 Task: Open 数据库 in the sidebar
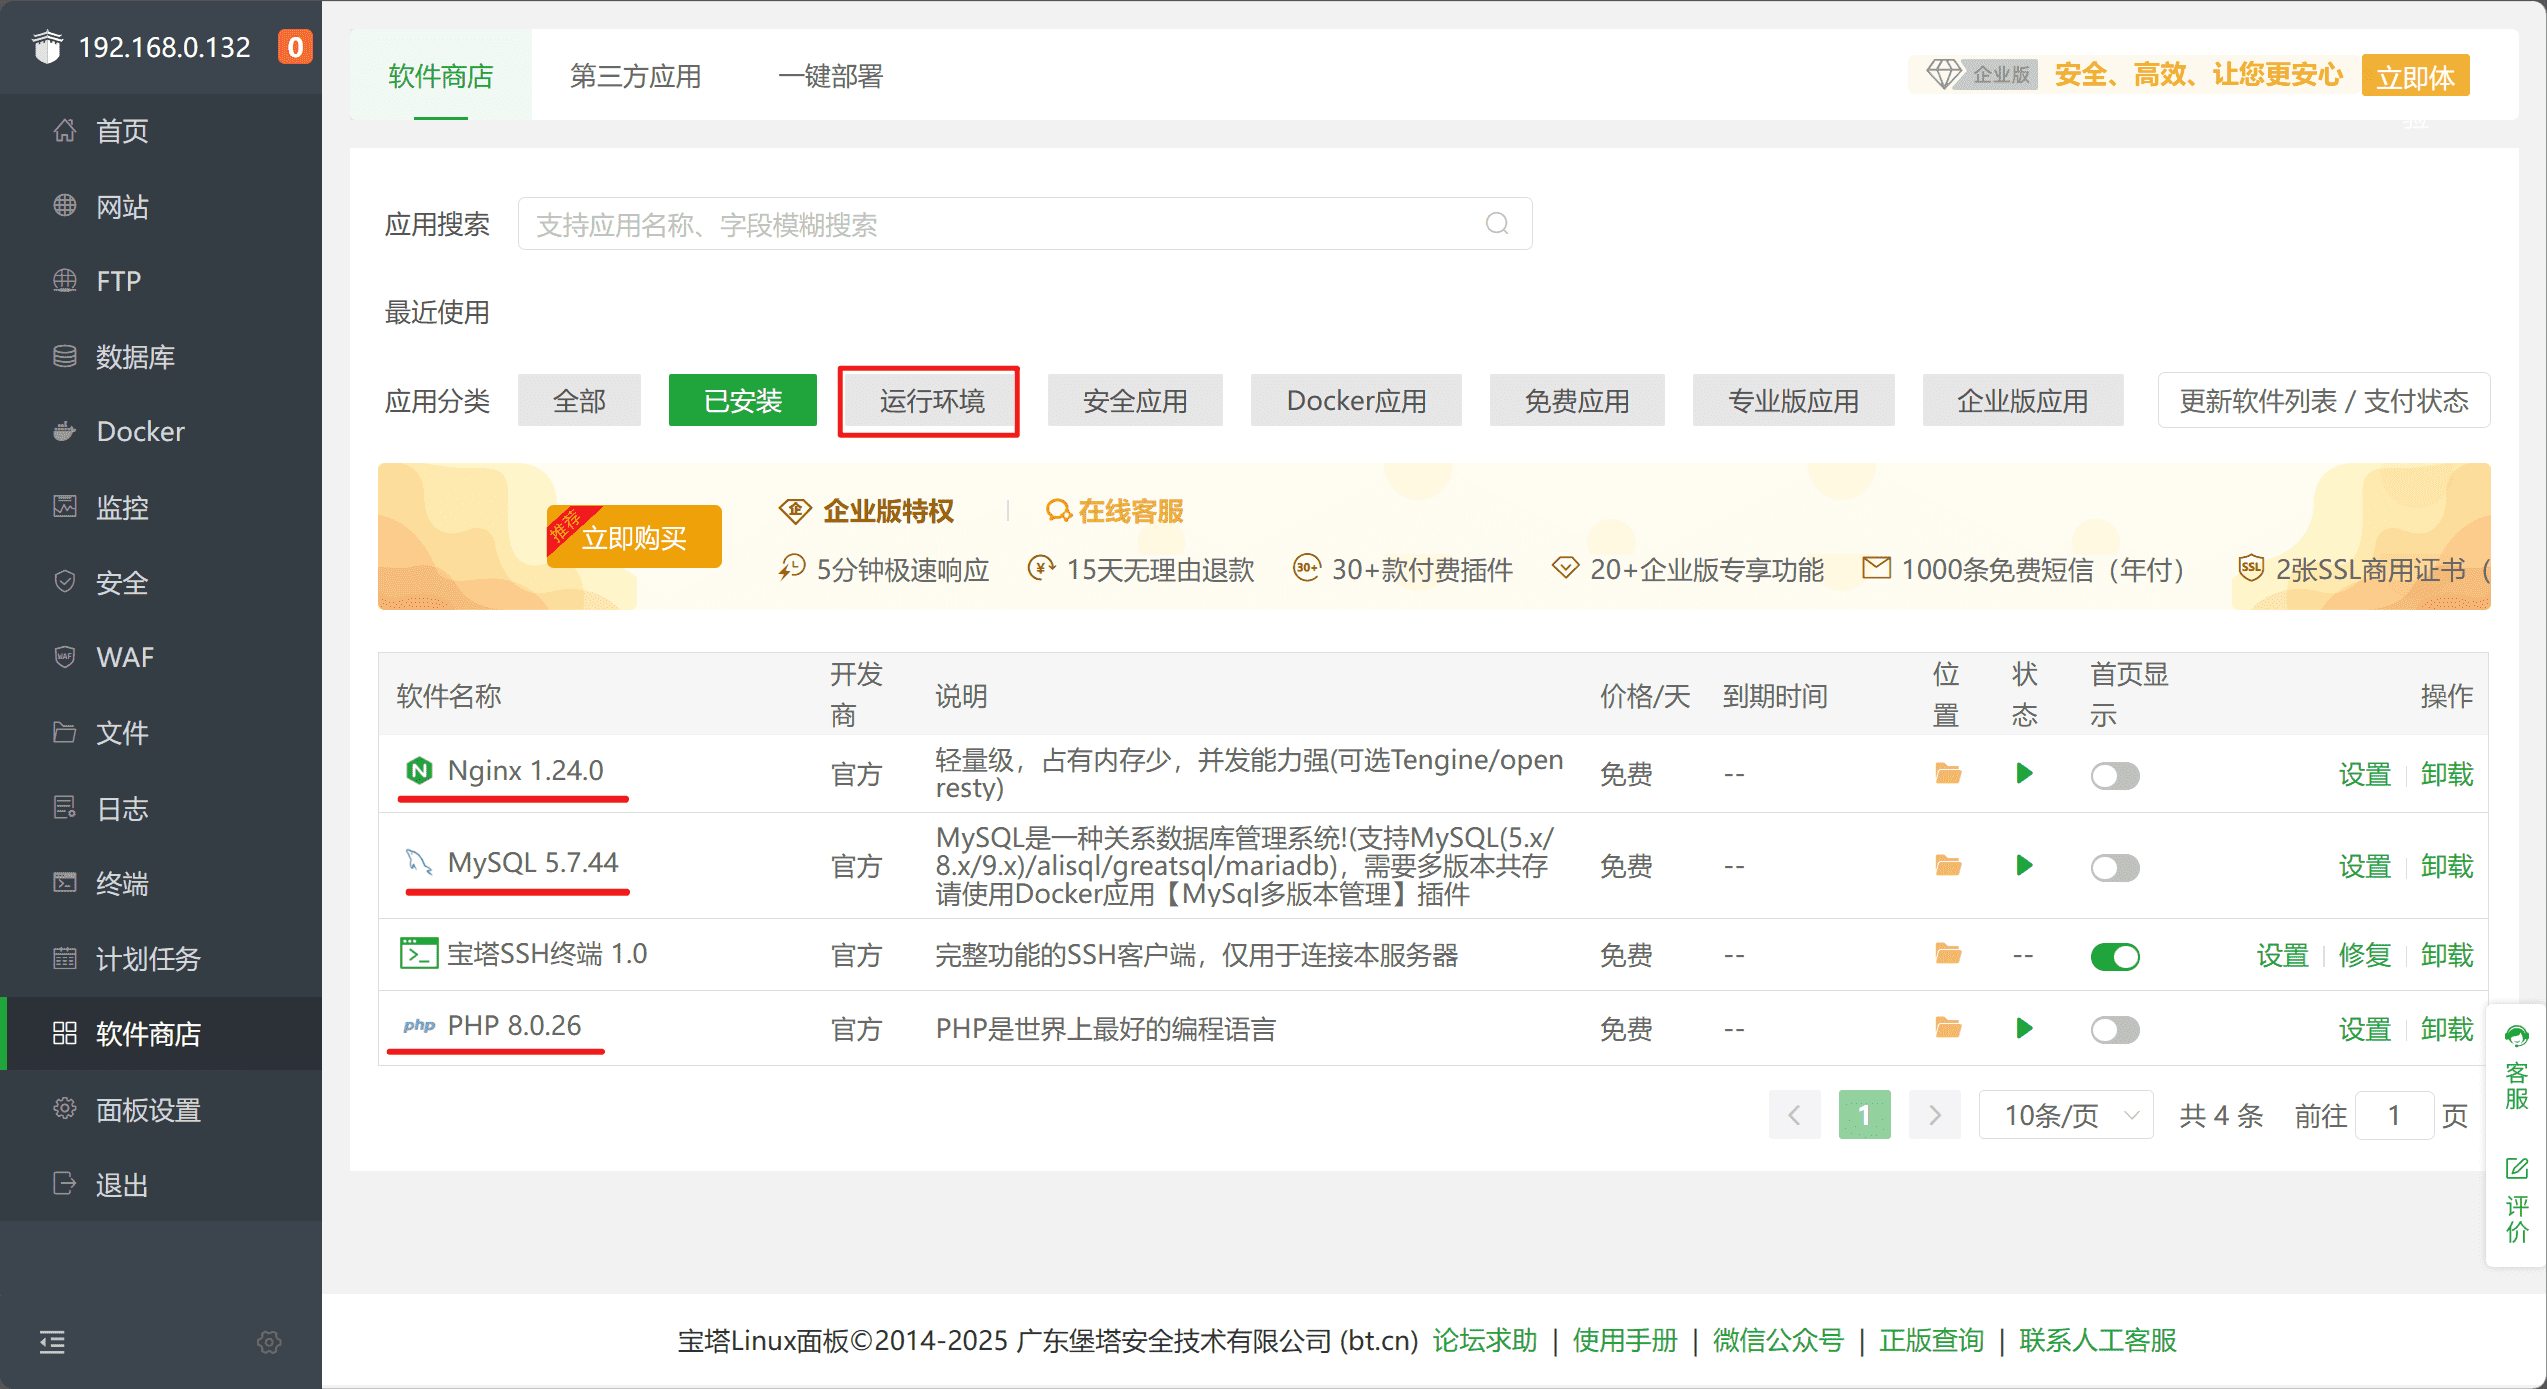pyautogui.click(x=135, y=357)
